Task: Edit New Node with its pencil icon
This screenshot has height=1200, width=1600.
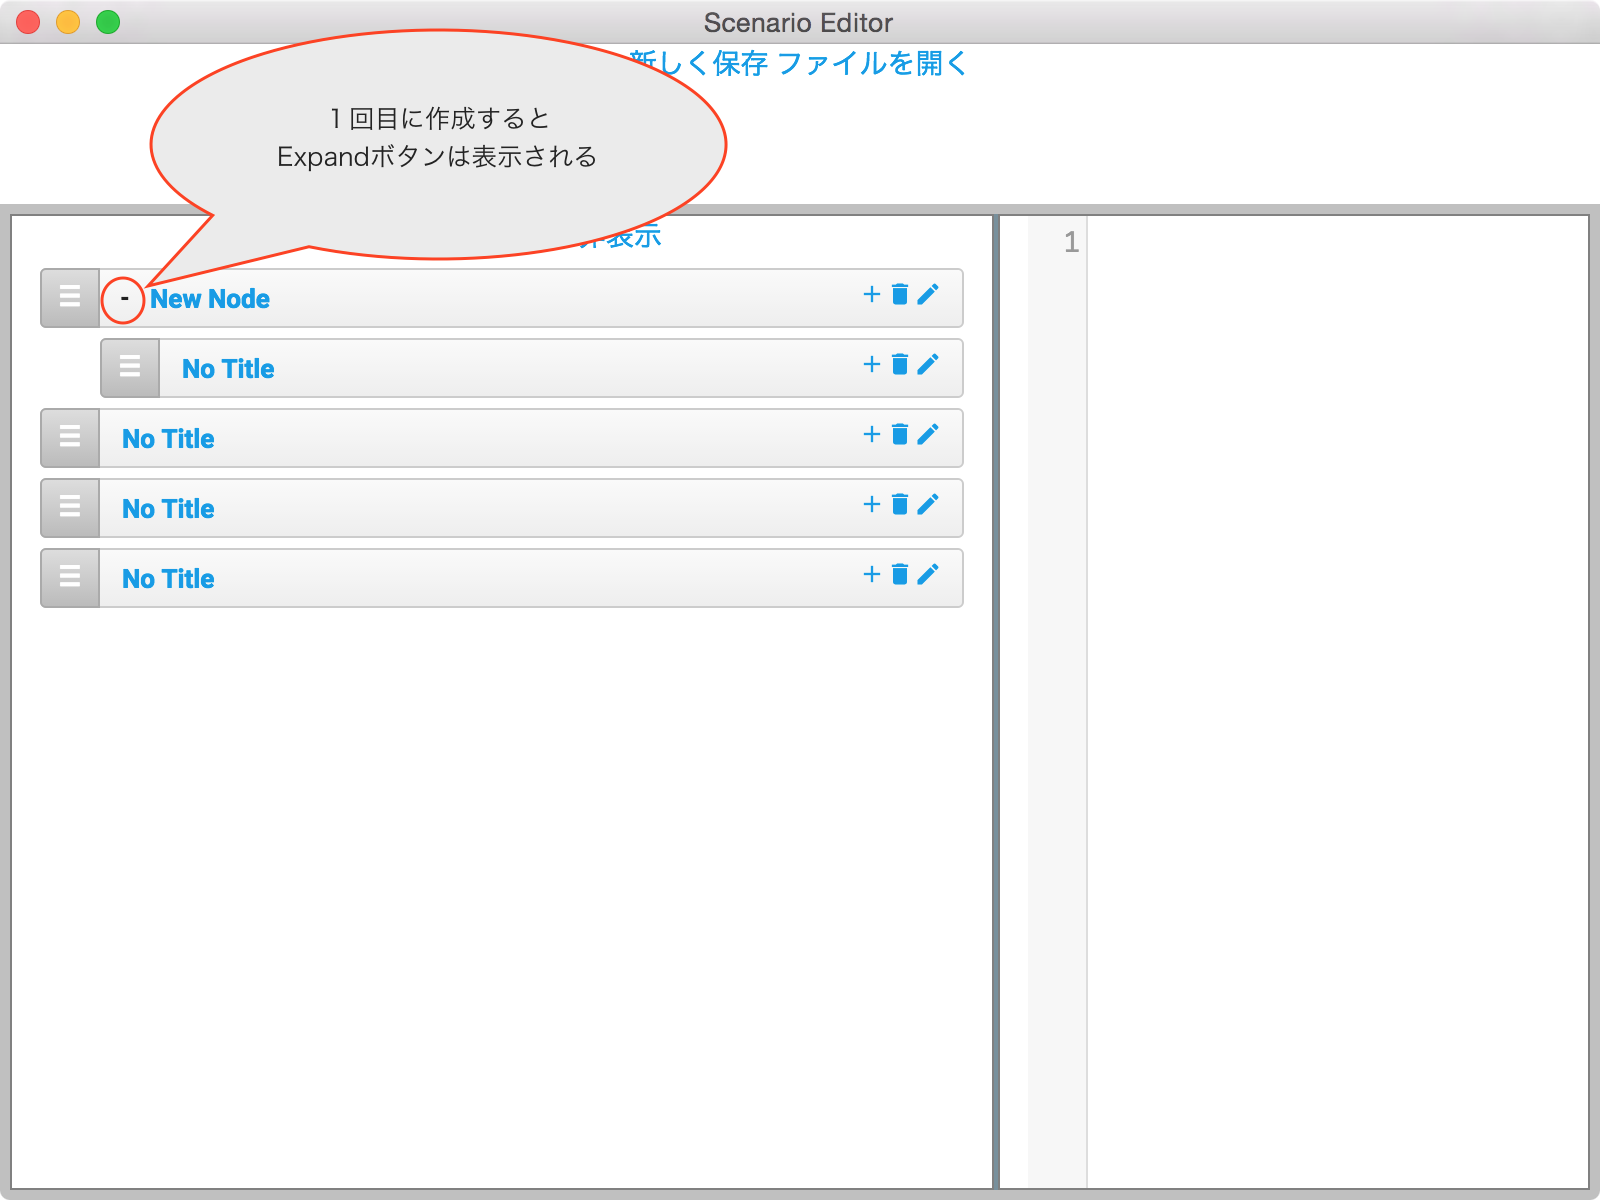Action: (928, 294)
